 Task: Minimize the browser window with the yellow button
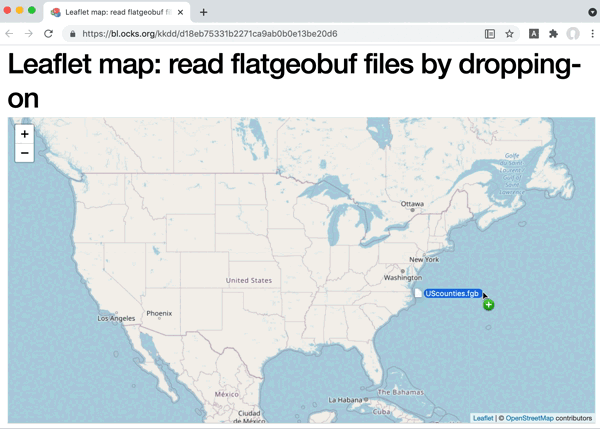pyautogui.click(x=20, y=10)
